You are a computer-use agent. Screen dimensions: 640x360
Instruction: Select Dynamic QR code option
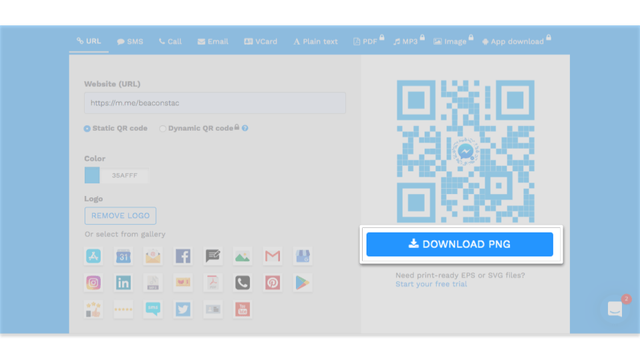point(163,129)
